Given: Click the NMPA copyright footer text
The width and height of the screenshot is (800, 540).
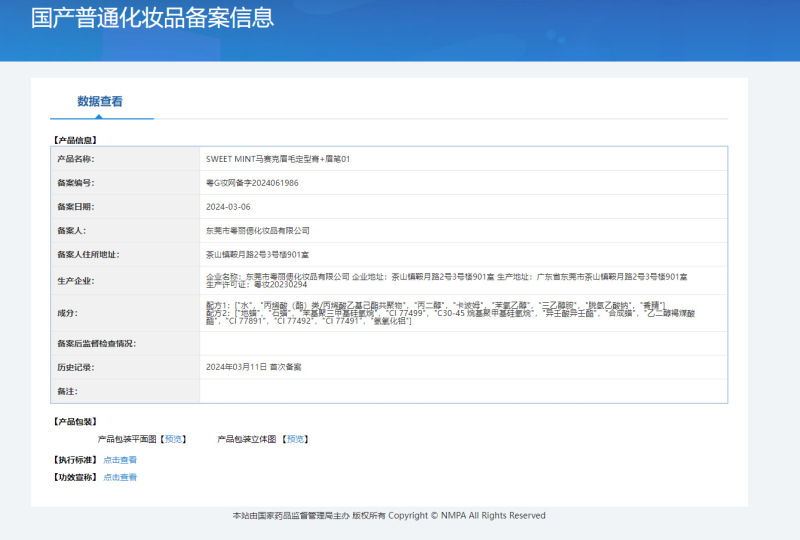Looking at the screenshot, I should tap(389, 516).
